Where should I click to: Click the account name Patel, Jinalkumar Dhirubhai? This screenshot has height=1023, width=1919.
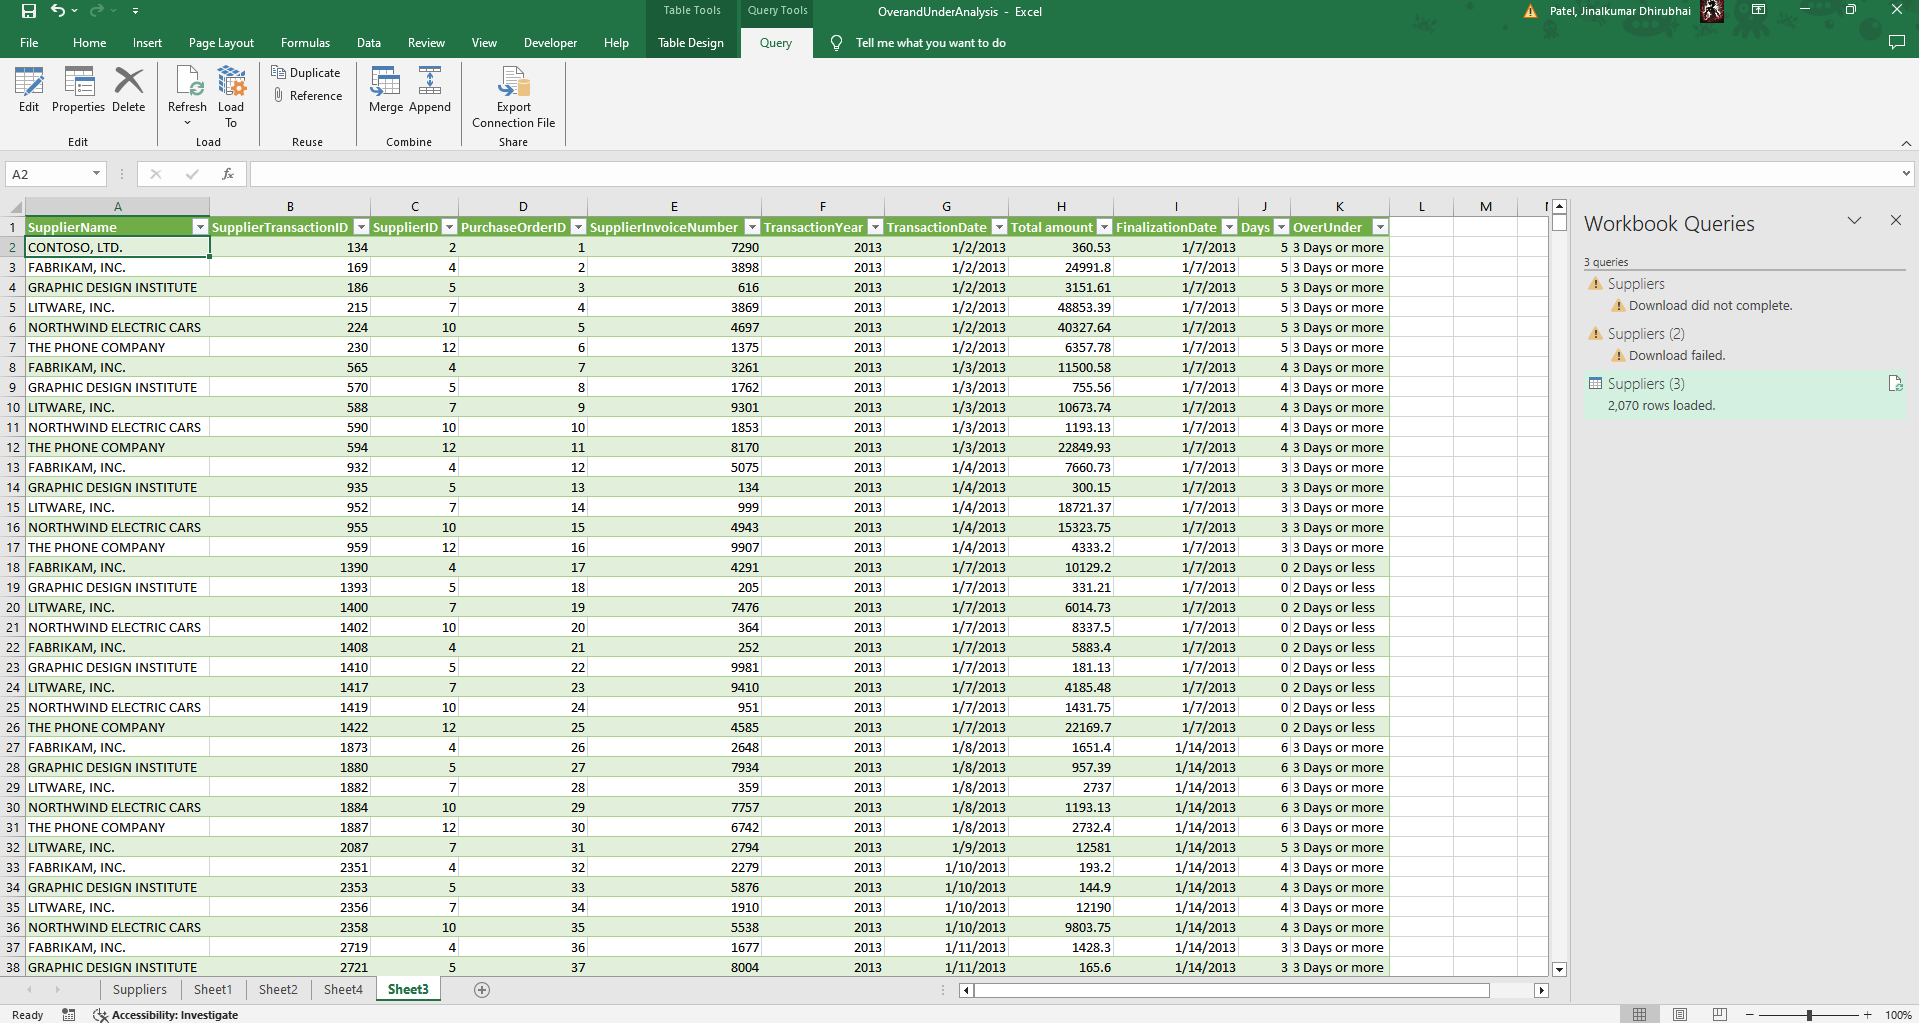pos(1620,11)
